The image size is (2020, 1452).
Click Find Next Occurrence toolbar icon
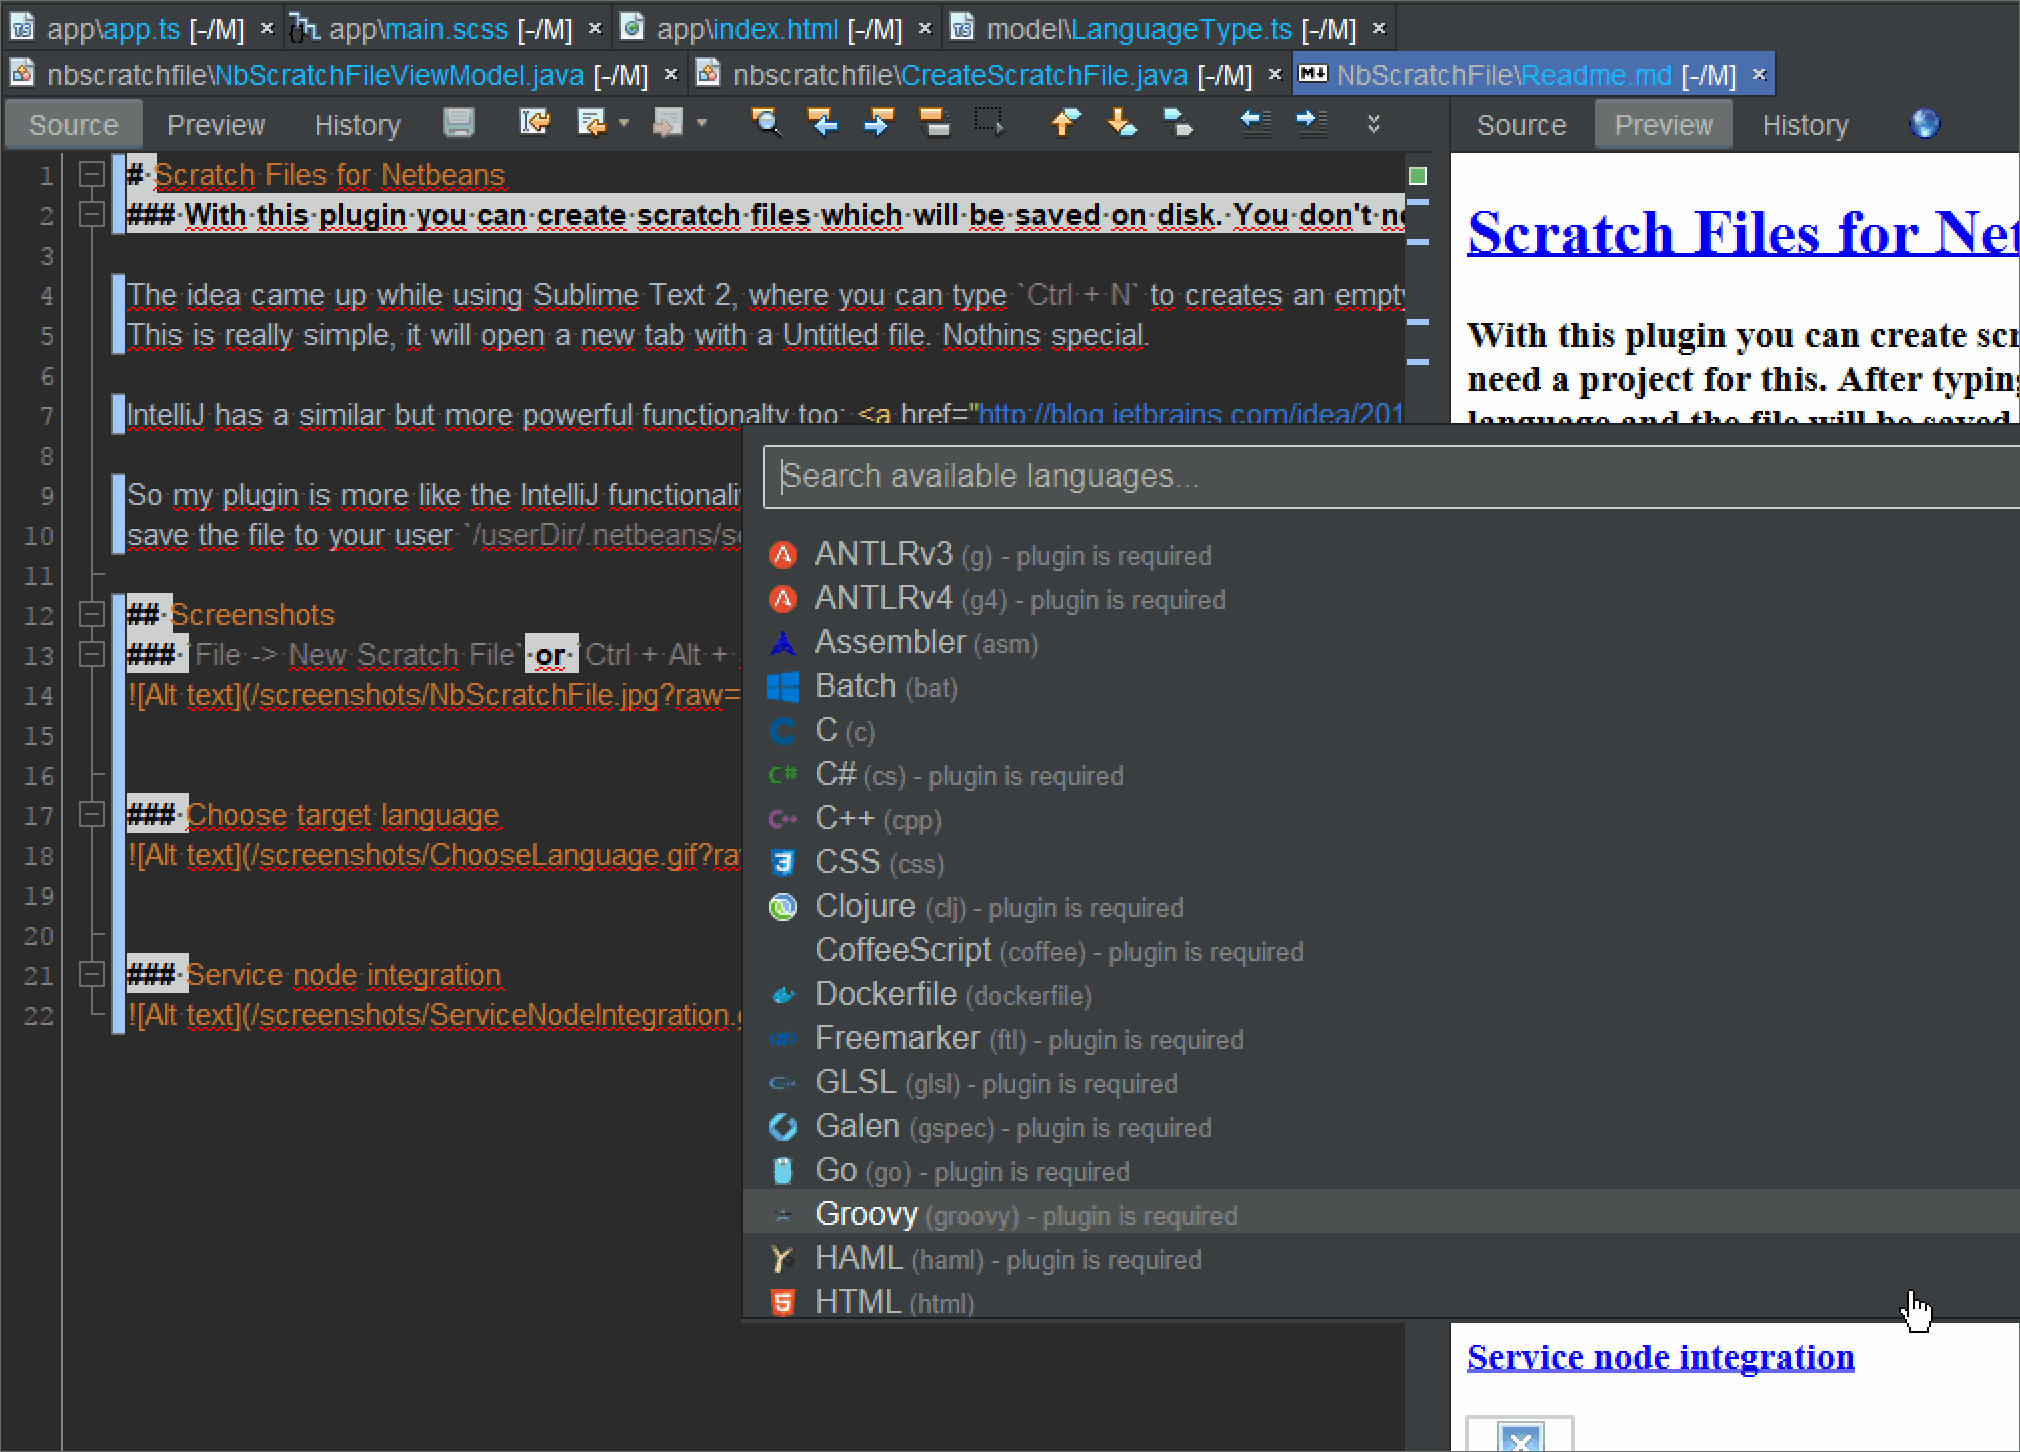(878, 123)
